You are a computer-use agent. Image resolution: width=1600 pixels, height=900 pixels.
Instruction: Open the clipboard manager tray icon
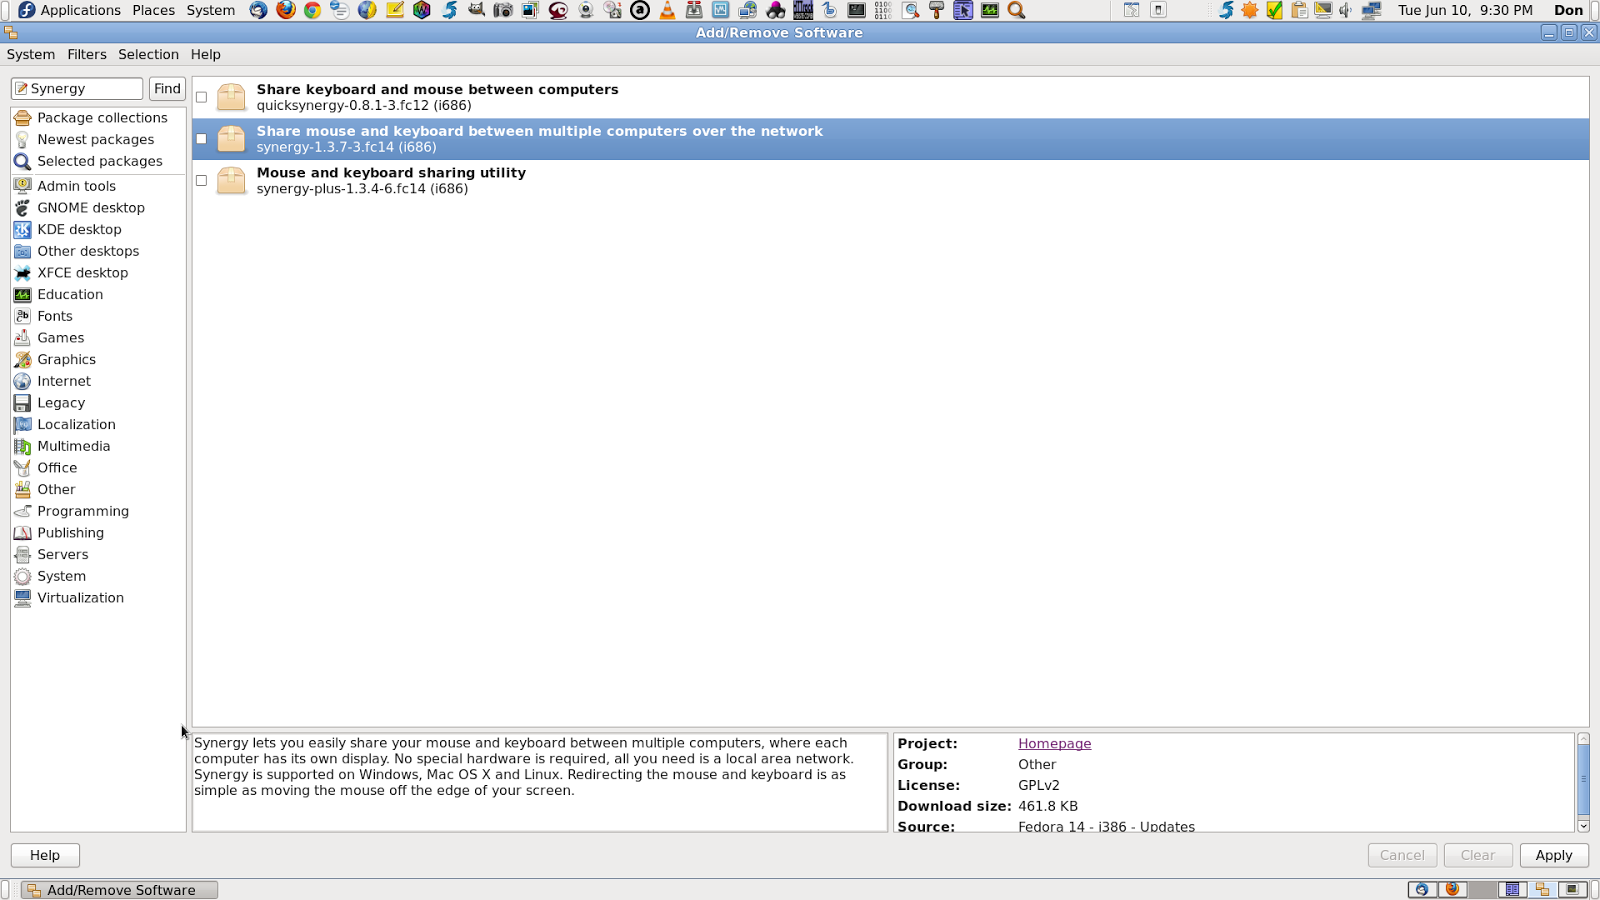(1299, 10)
